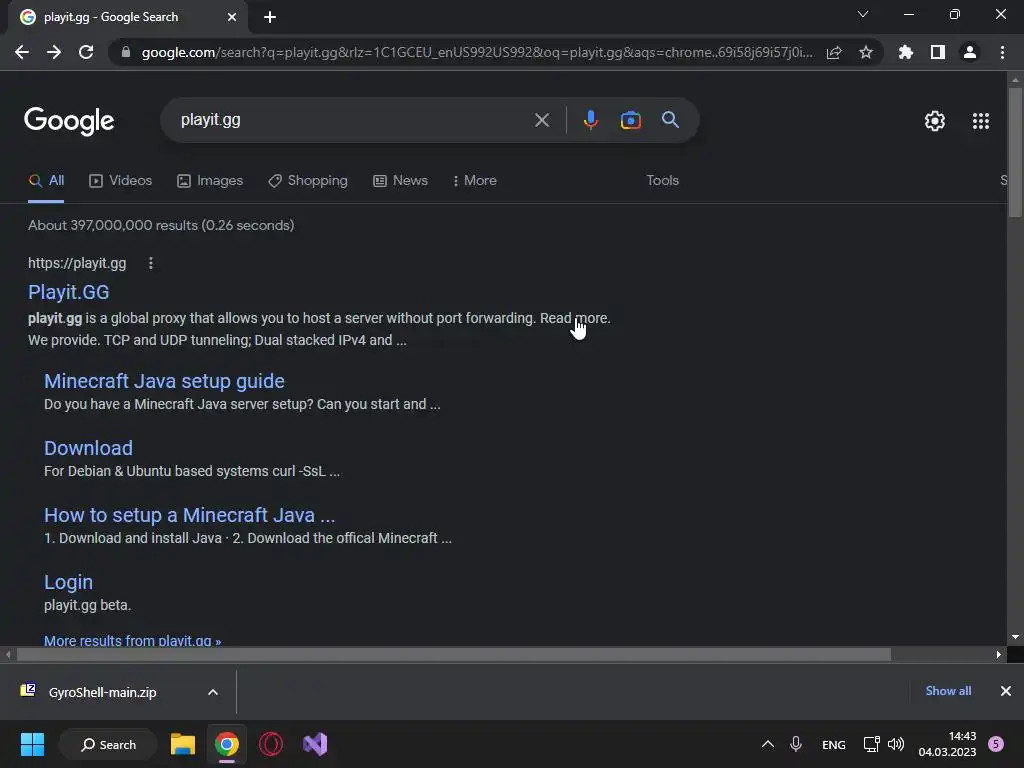The image size is (1024, 768).
Task: Open Chrome side panel
Action: click(x=938, y=52)
